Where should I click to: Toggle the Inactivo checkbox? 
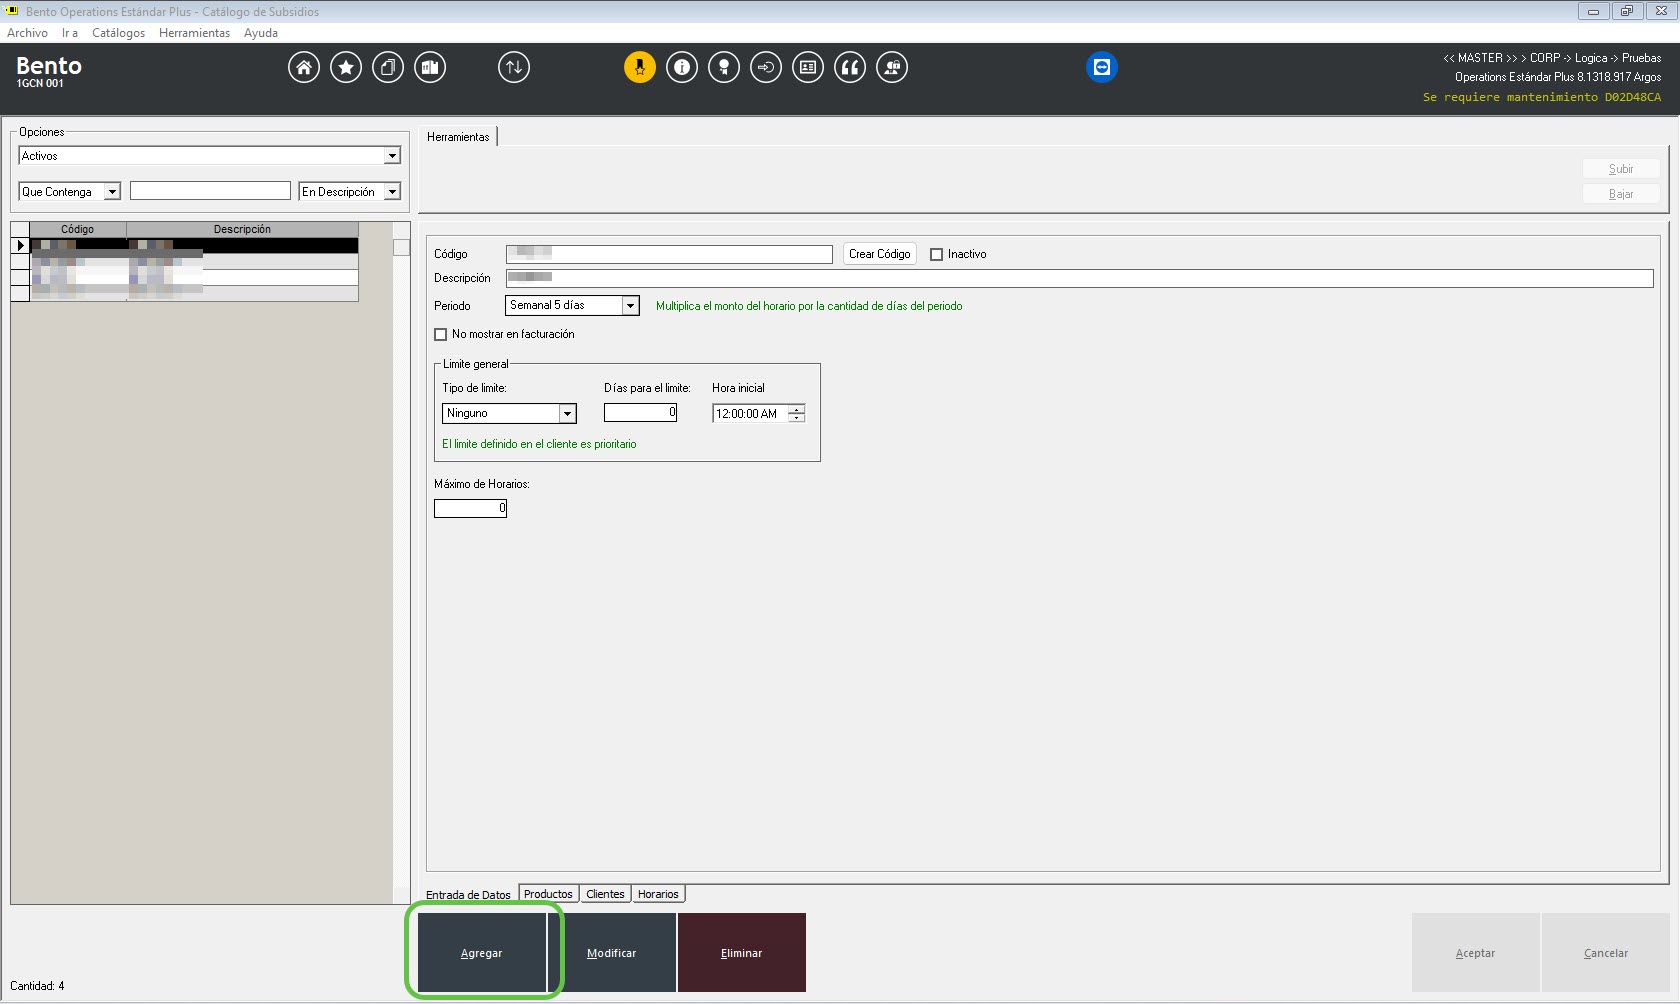[937, 254]
